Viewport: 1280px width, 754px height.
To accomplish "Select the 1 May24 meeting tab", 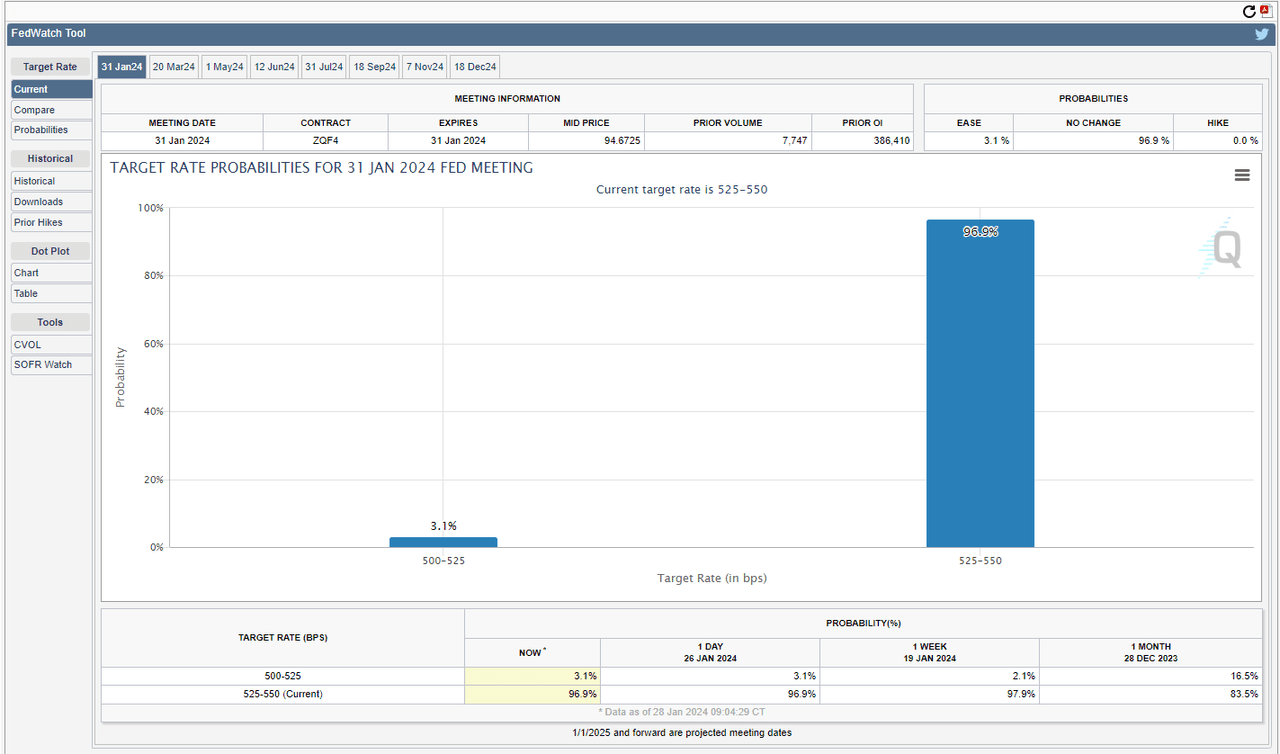I will pyautogui.click(x=224, y=67).
